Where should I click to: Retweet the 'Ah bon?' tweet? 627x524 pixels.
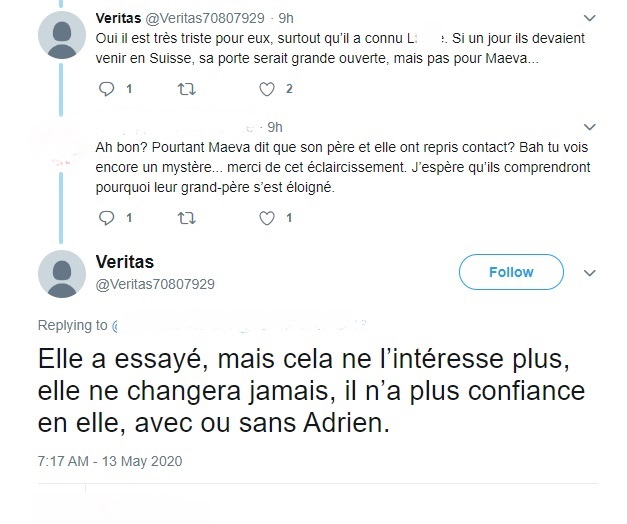click(x=187, y=217)
